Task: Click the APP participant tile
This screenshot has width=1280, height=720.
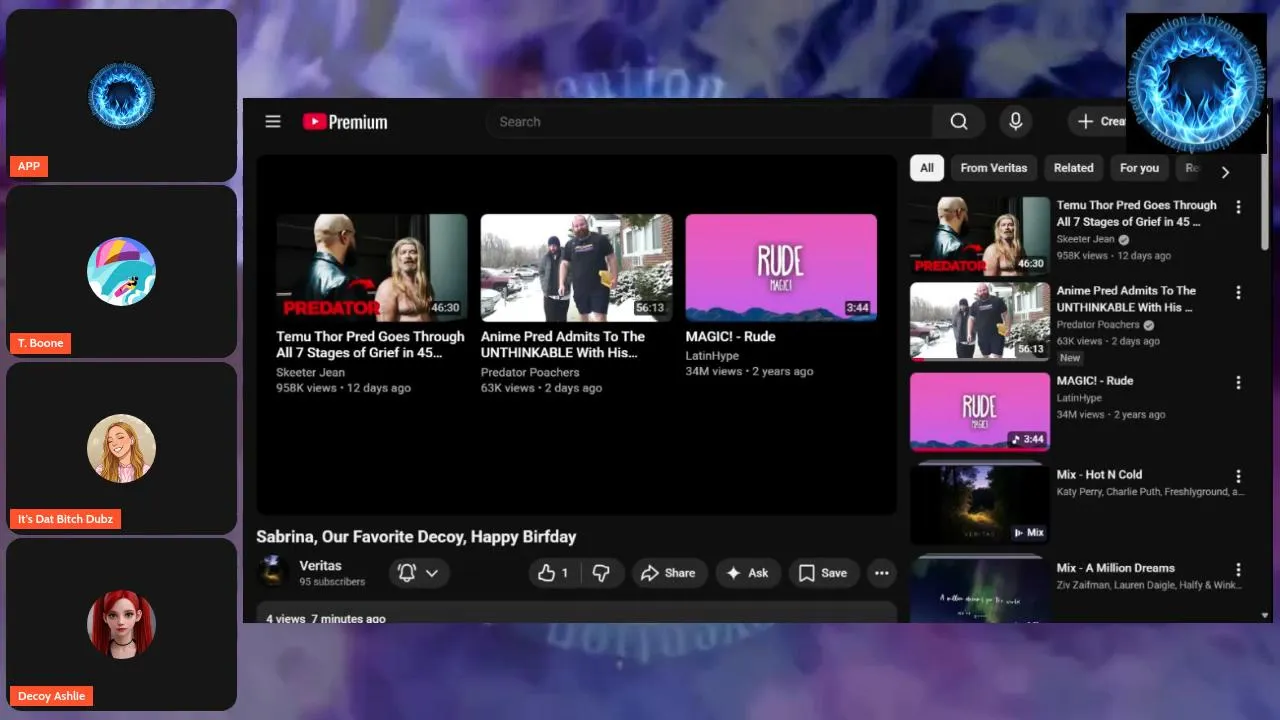Action: [121, 95]
